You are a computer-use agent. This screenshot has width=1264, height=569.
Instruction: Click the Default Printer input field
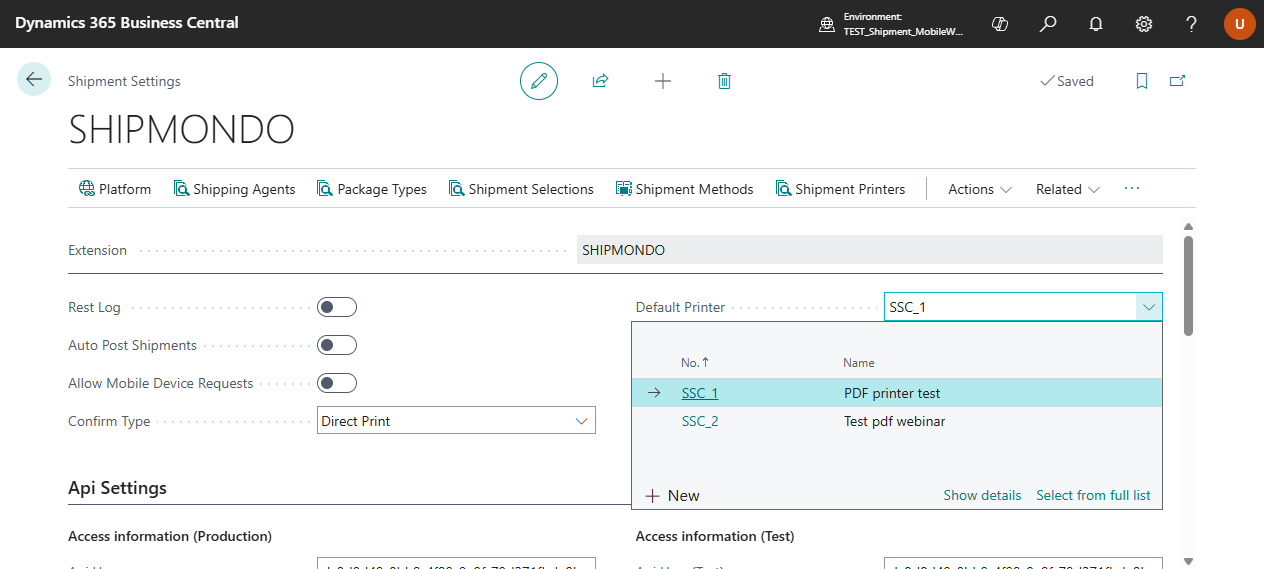[x=1010, y=307]
